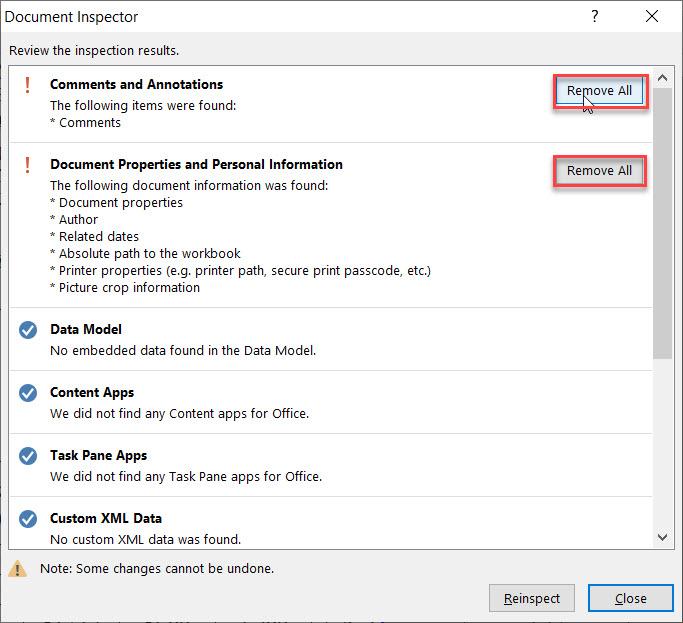
Task: Click the Help question mark button
Action: pos(596,16)
